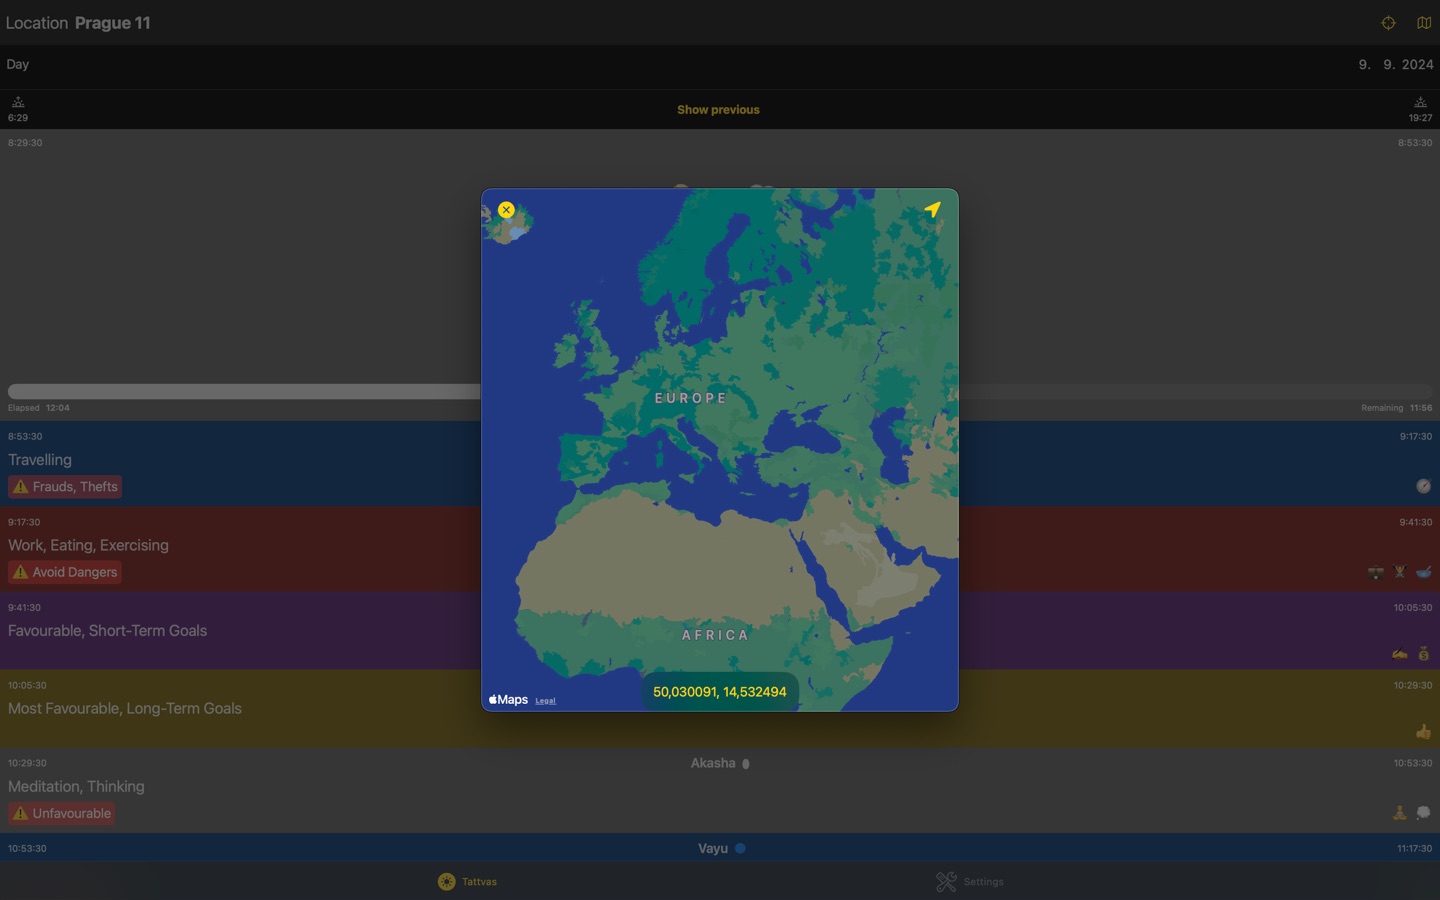Screen dimensions: 1440x900
Task: Click the thought bubble icon in Akasha row
Action: pyautogui.click(x=1423, y=813)
